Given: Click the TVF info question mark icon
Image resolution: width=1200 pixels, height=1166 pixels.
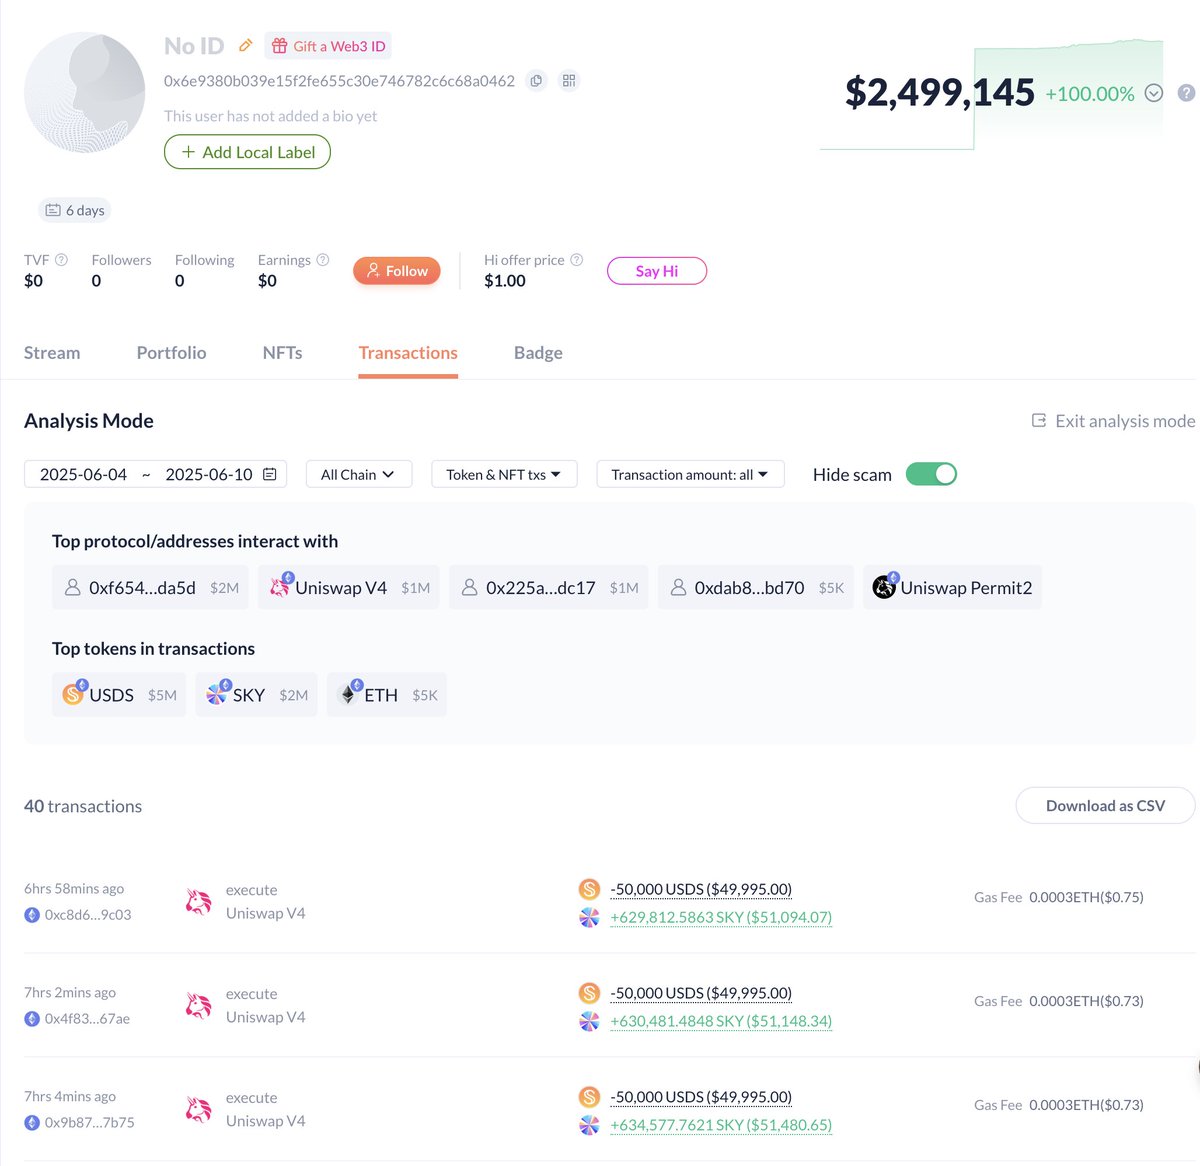Looking at the screenshot, I should tap(61, 260).
